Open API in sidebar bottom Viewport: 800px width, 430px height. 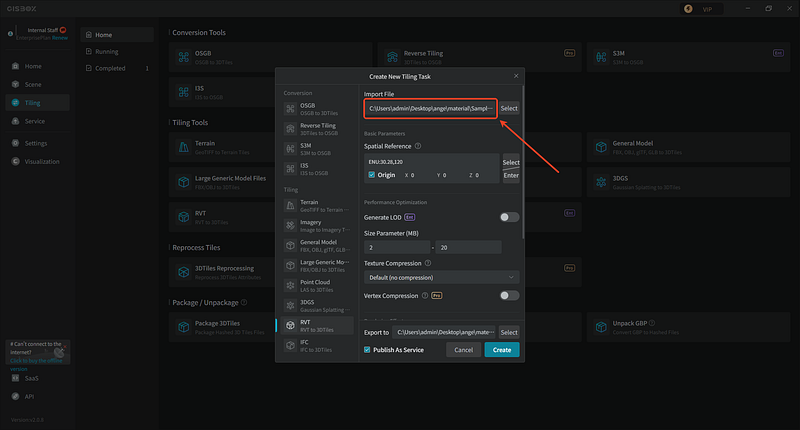pyautogui.click(x=23, y=396)
